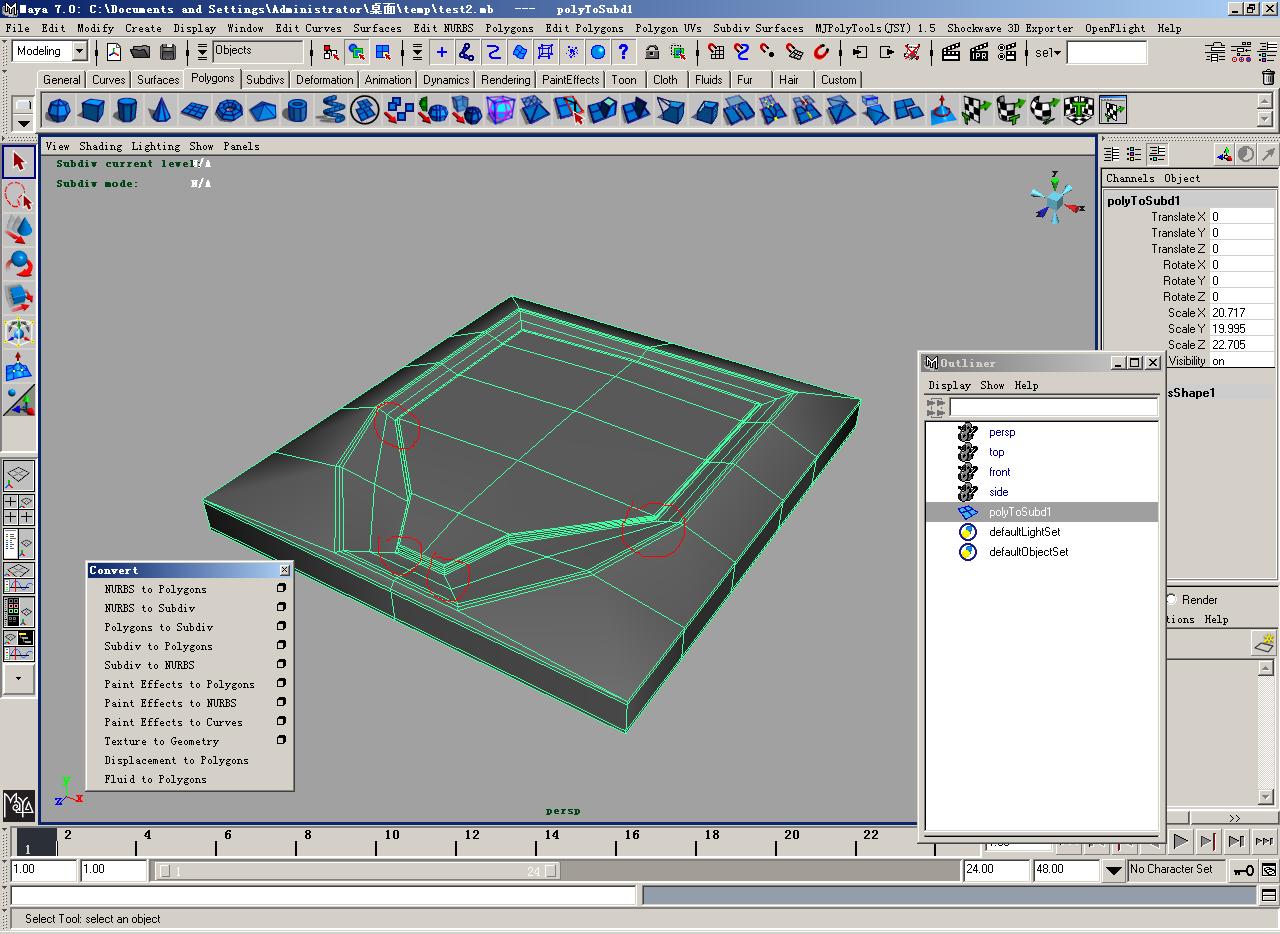Choose Displacement to Polygons in Convert
Image resolution: width=1280 pixels, height=934 pixels.
pyautogui.click(x=176, y=760)
